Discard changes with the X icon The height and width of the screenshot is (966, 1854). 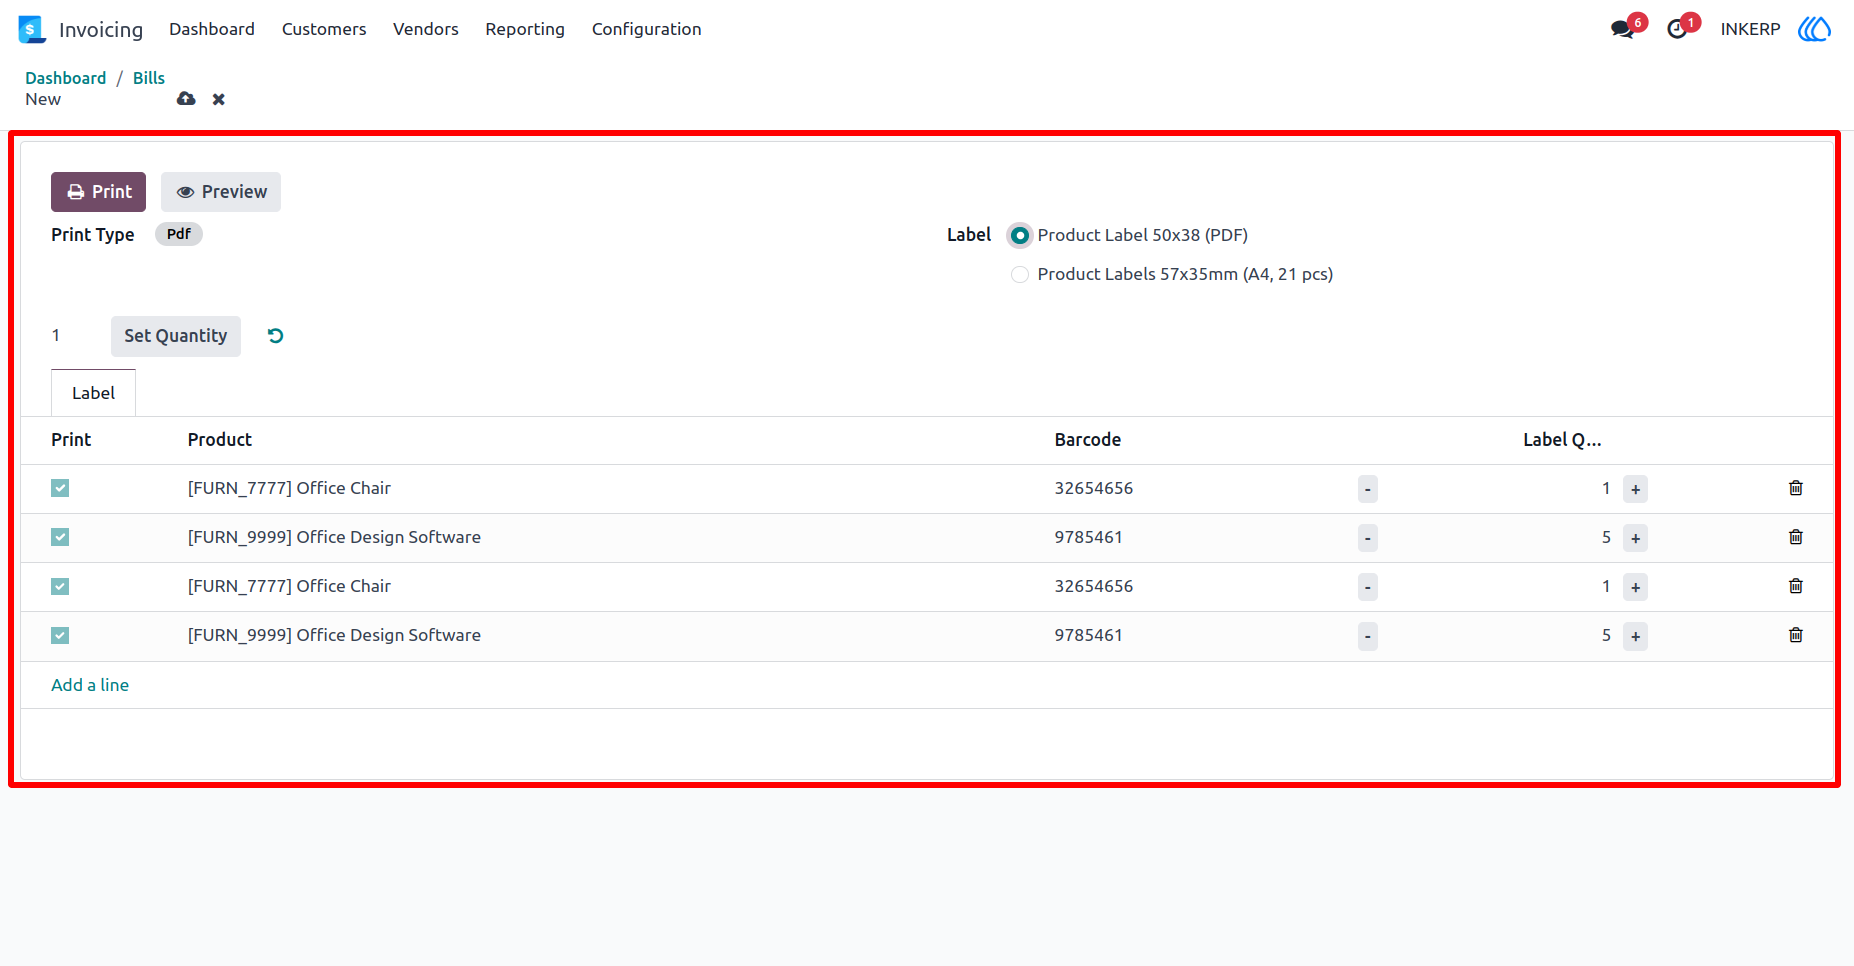click(x=219, y=99)
